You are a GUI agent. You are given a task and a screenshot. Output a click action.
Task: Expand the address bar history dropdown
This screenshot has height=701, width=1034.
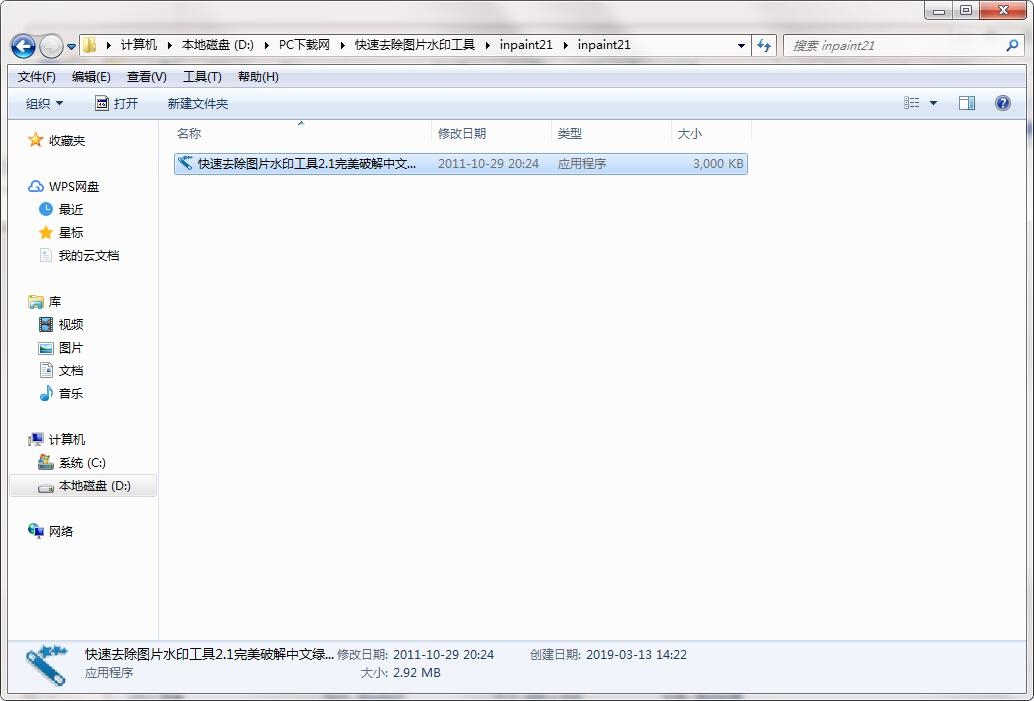pos(741,46)
